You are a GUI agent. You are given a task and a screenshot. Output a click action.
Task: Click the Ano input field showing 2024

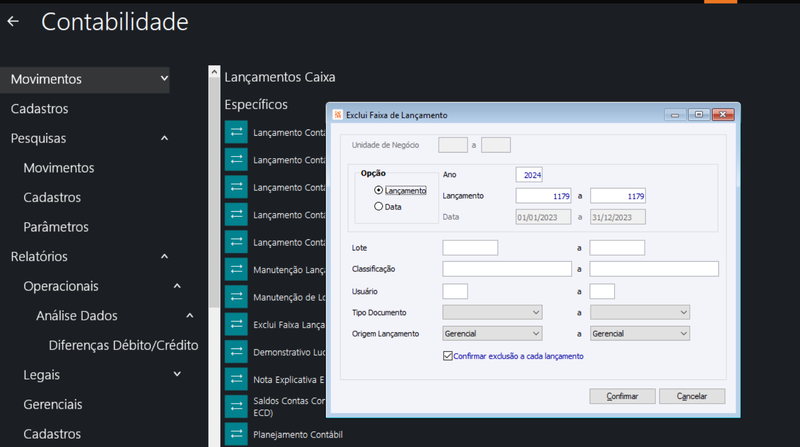pos(529,175)
